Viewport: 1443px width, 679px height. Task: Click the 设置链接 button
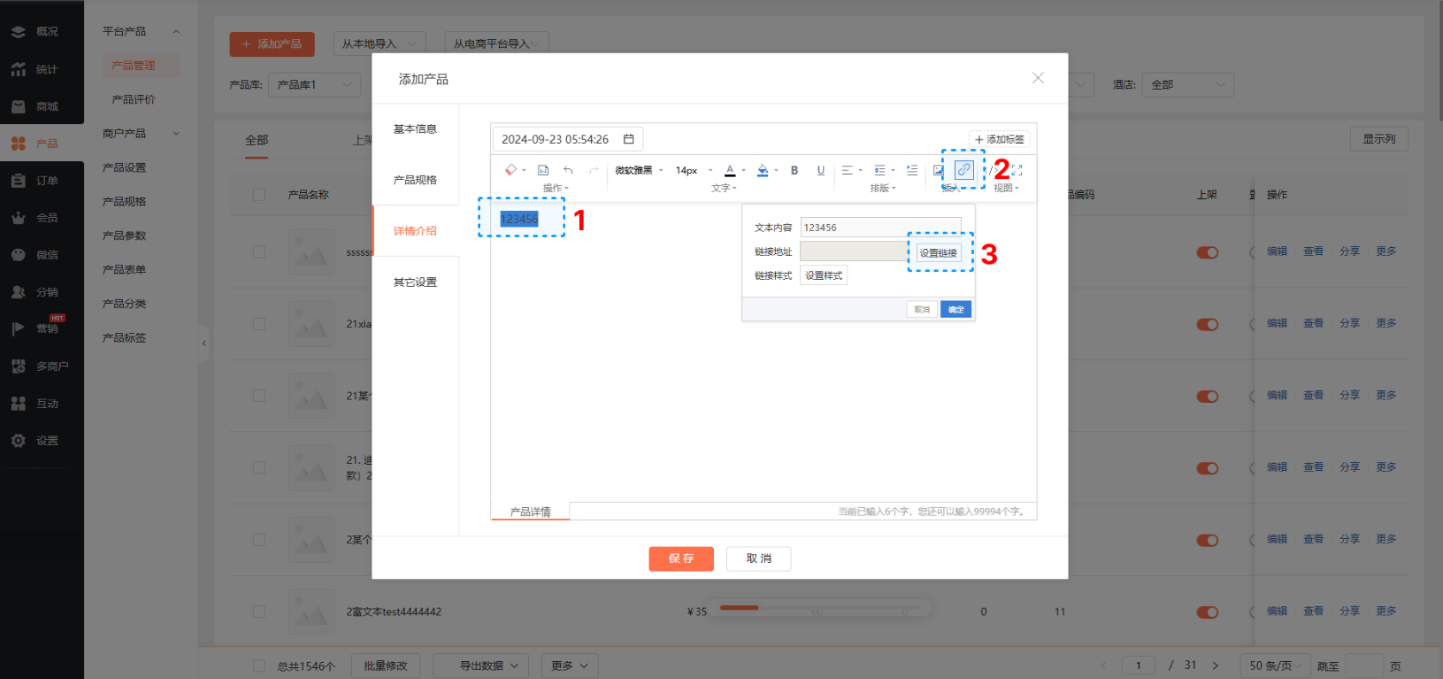coord(938,253)
